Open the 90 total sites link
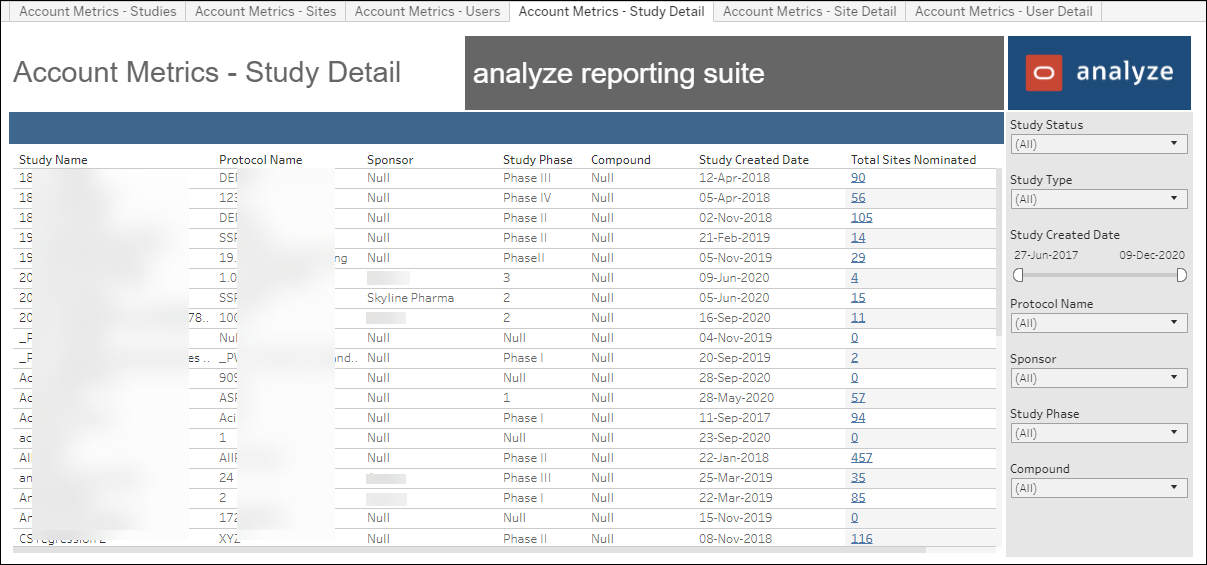 (858, 178)
